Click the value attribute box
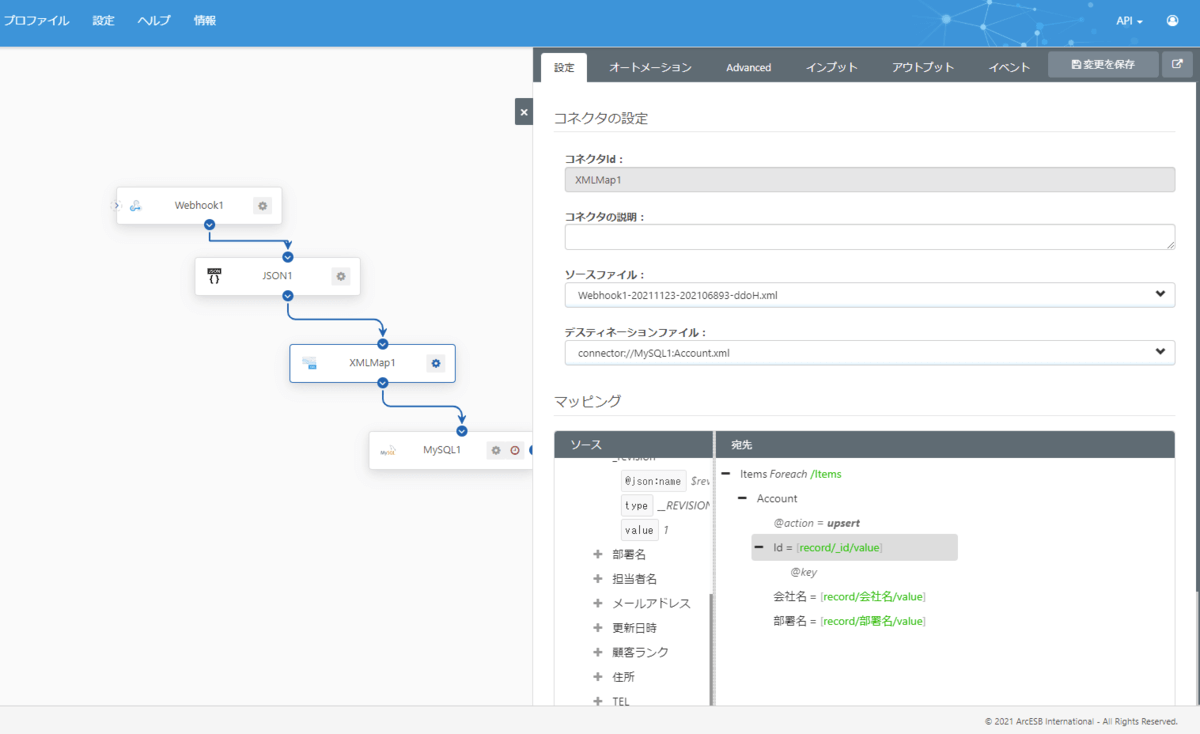The width and height of the screenshot is (1200, 734). pos(639,530)
